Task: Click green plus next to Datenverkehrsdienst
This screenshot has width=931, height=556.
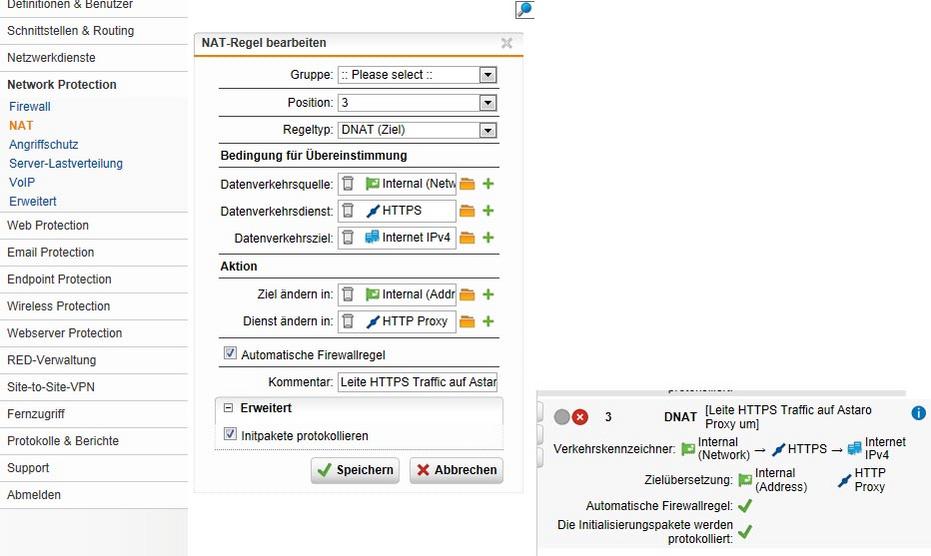Action: tap(488, 211)
